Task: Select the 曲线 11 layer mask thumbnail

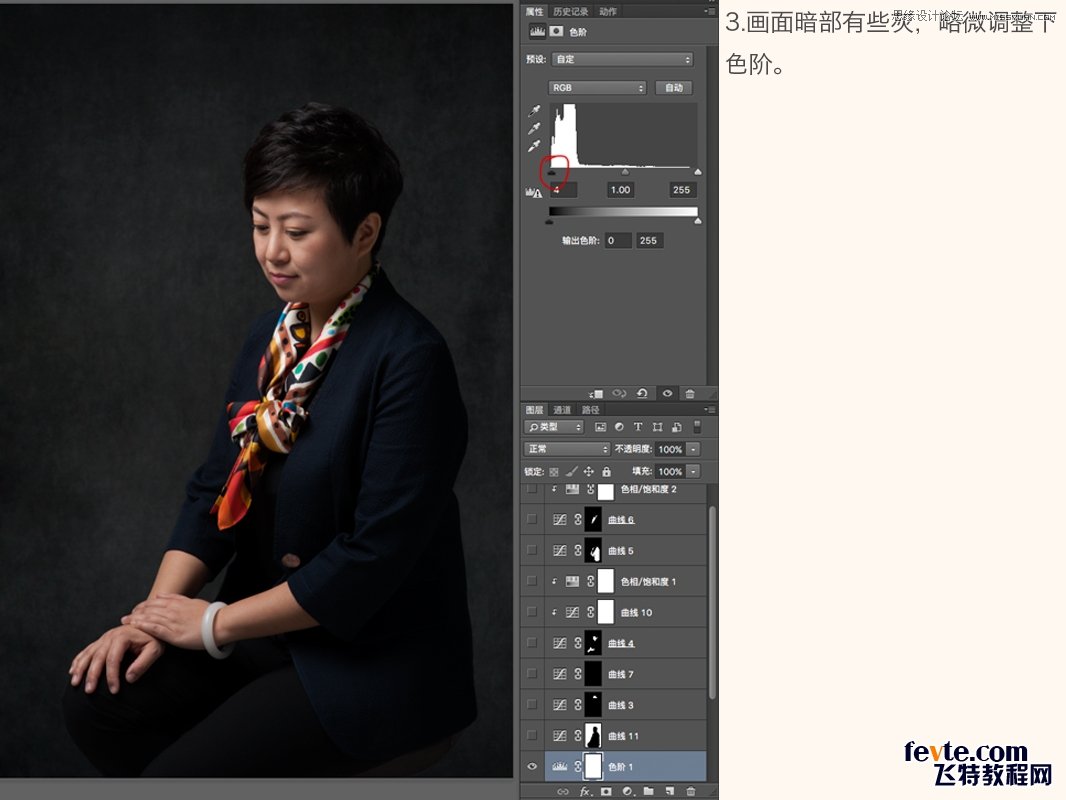Action: (593, 735)
